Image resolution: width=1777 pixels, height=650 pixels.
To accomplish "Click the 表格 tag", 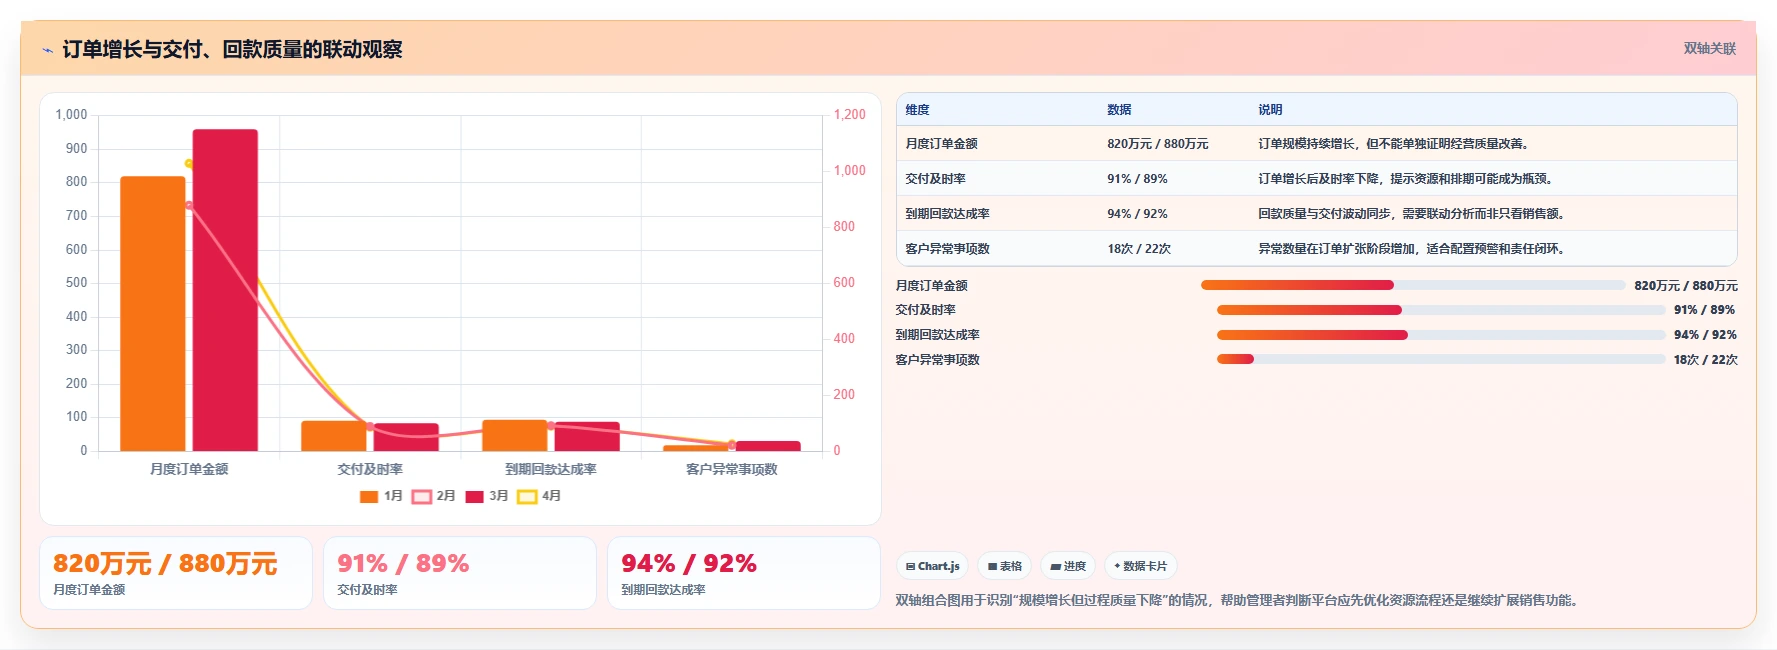I will click(1005, 566).
